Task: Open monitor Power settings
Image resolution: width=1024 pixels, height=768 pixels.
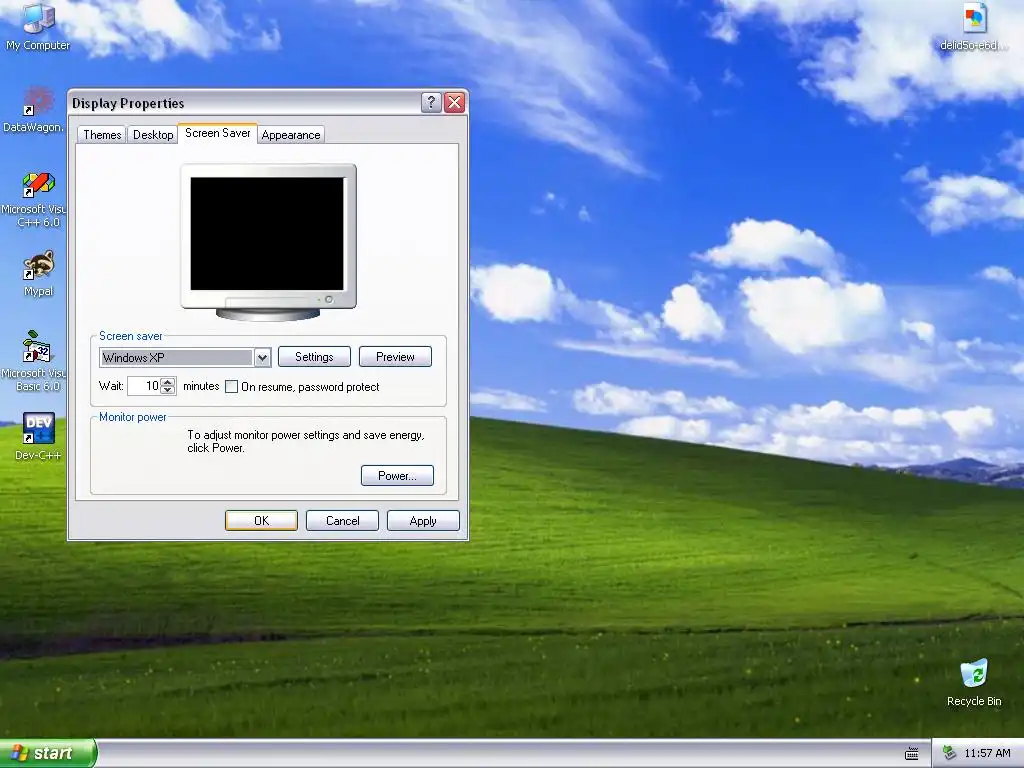Action: [x=397, y=475]
